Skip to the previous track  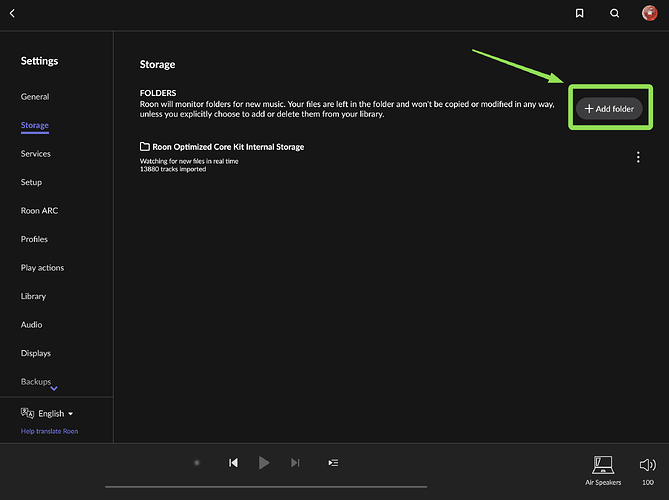pos(233,462)
